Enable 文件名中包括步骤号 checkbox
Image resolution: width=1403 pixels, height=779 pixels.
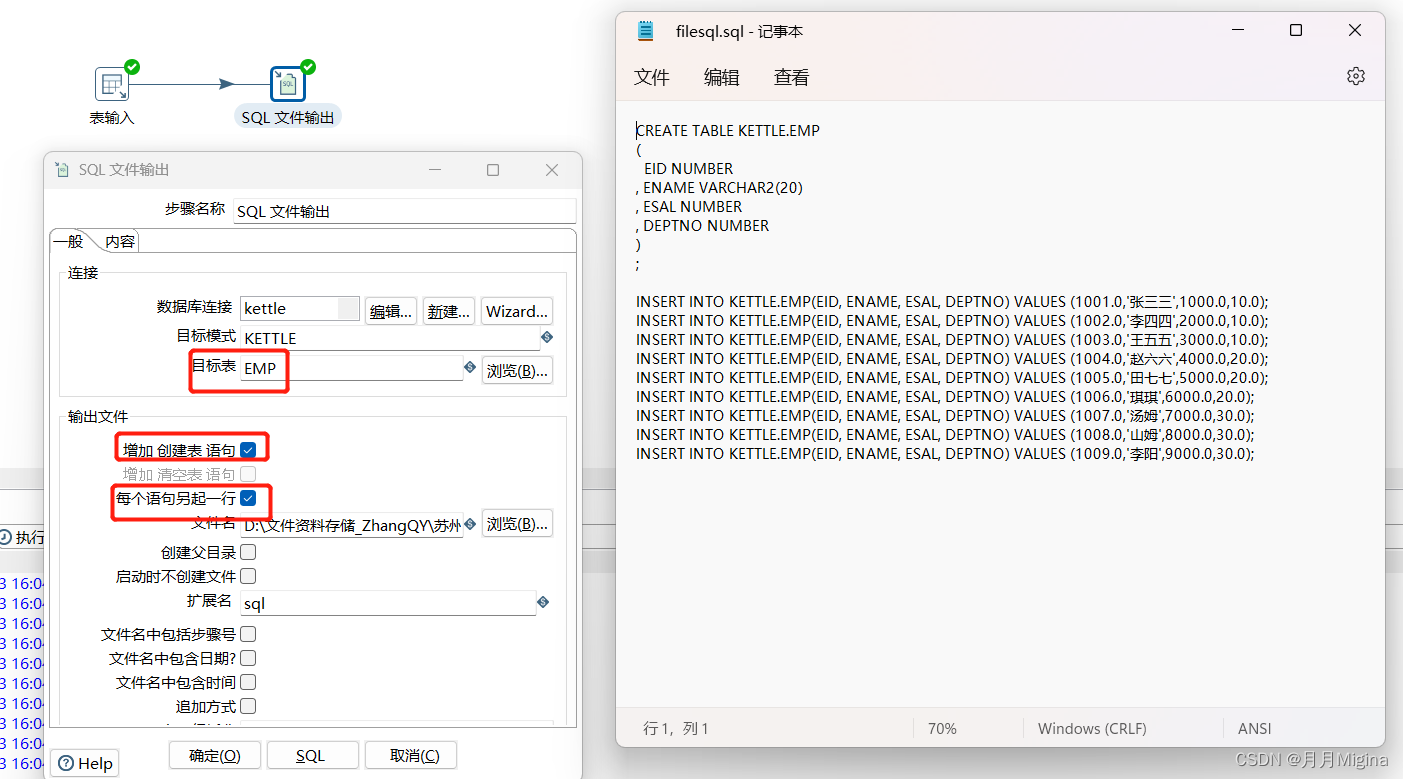(248, 634)
